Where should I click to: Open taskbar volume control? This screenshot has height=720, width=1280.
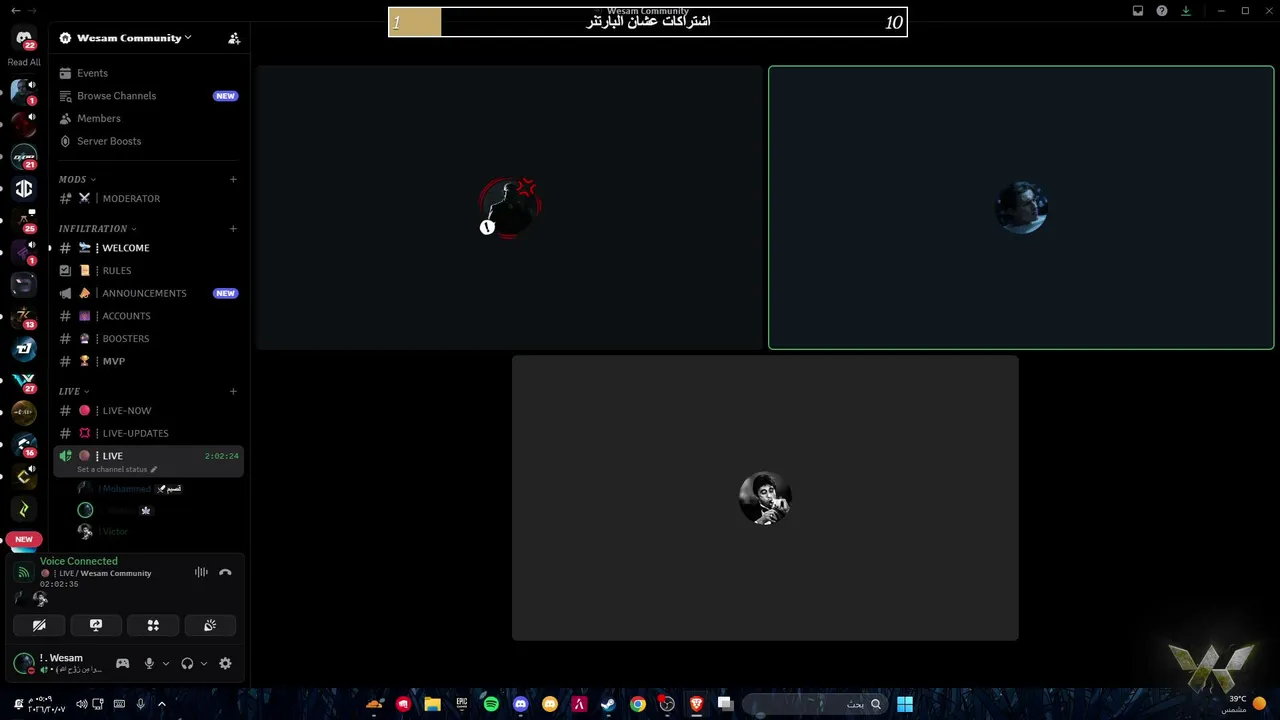tap(82, 704)
